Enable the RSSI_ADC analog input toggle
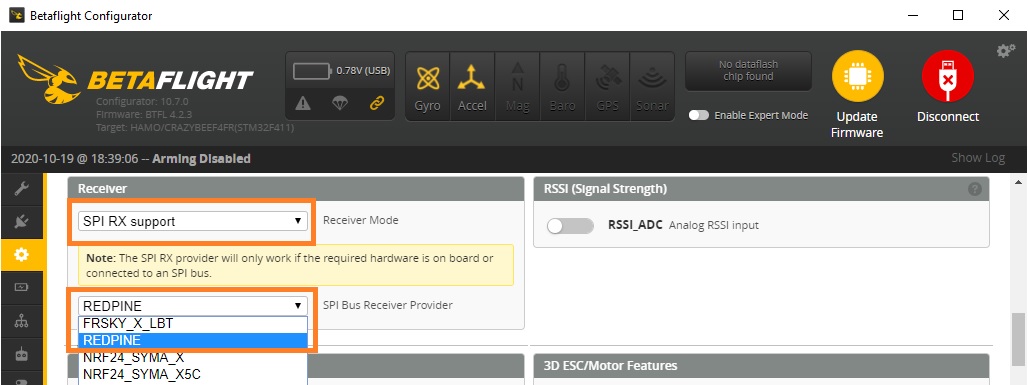1028x385 pixels. [x=570, y=226]
